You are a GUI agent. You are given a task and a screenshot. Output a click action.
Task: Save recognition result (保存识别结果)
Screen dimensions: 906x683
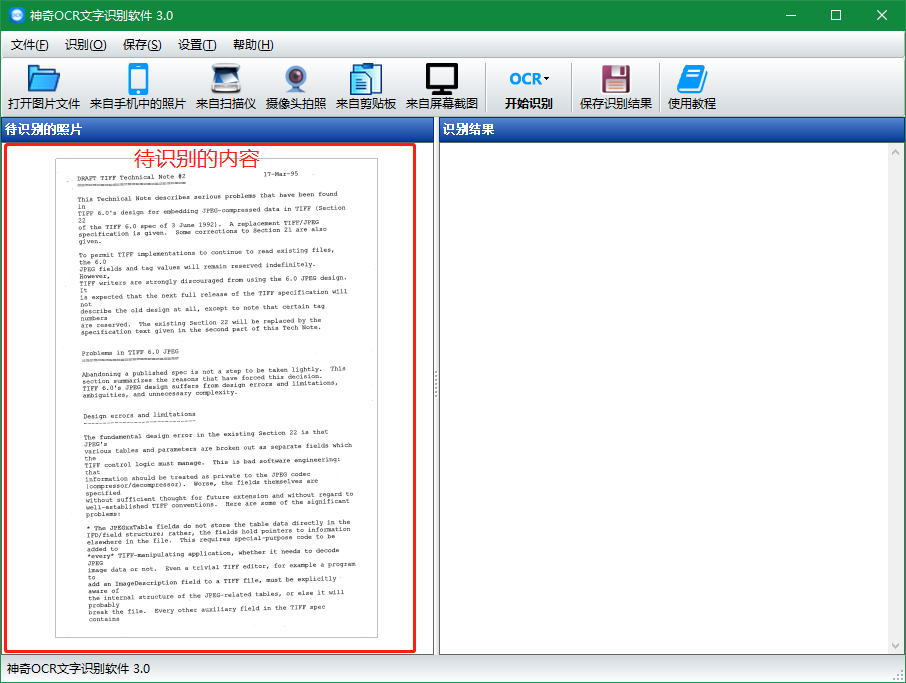click(616, 87)
